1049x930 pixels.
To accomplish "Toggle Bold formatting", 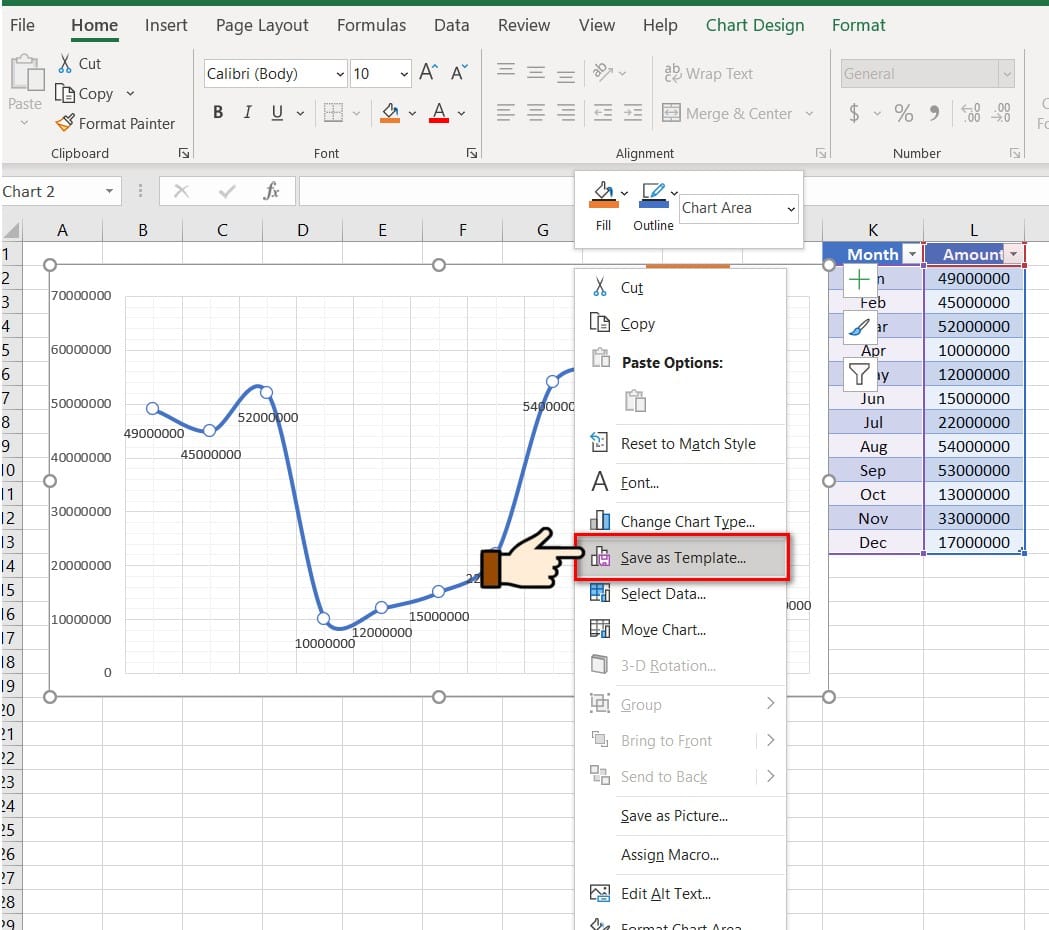I will click(218, 113).
